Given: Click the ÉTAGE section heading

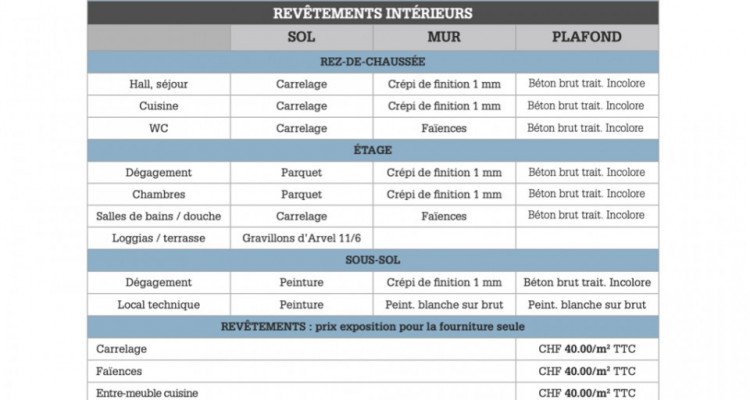Looking at the screenshot, I should (x=372, y=150).
